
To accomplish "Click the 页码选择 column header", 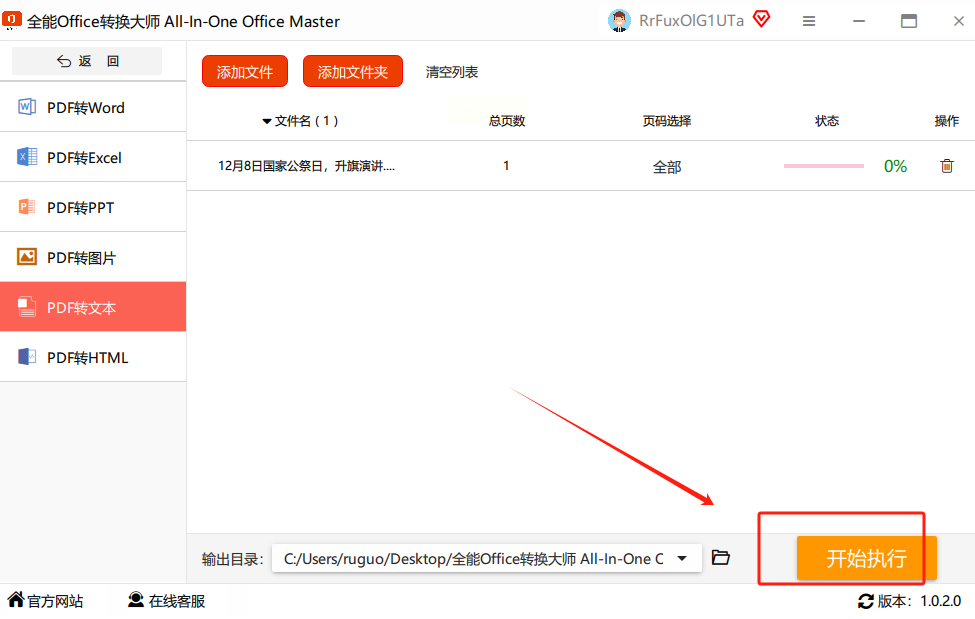I will [667, 121].
